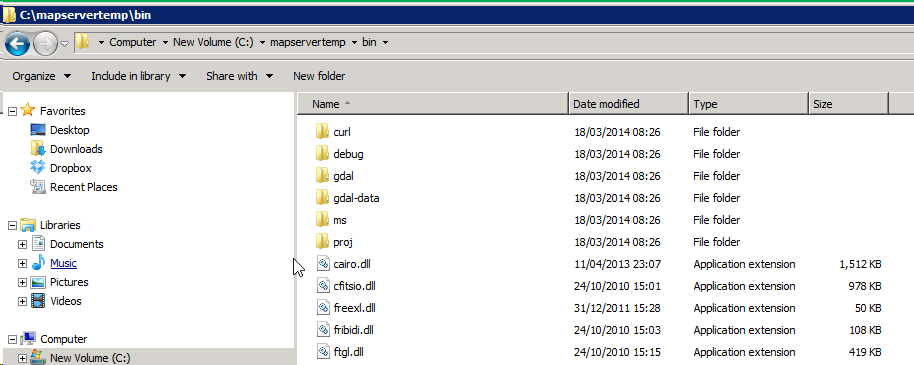
Task: Collapse the Computer tree section
Action: coord(12,339)
